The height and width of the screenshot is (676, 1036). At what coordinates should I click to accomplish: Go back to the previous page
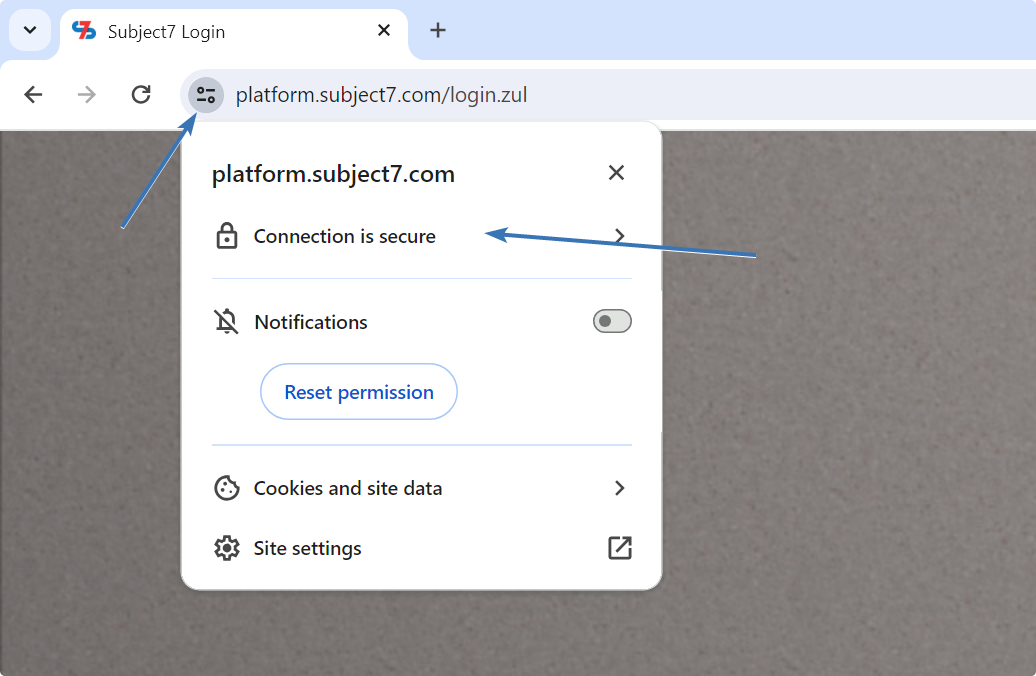(33, 95)
